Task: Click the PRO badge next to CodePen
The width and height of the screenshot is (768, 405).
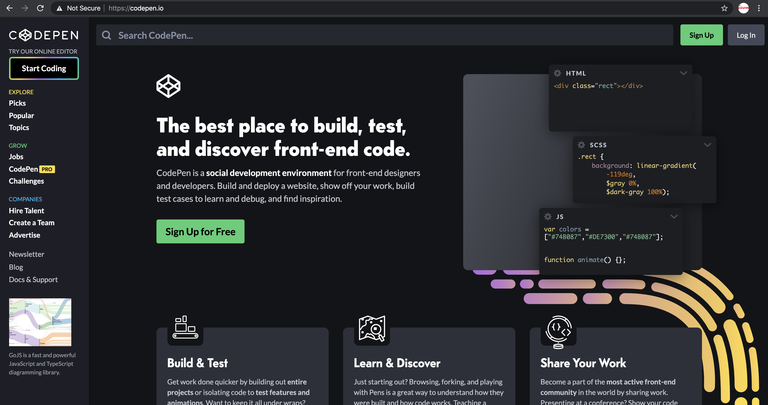Action: tap(47, 169)
